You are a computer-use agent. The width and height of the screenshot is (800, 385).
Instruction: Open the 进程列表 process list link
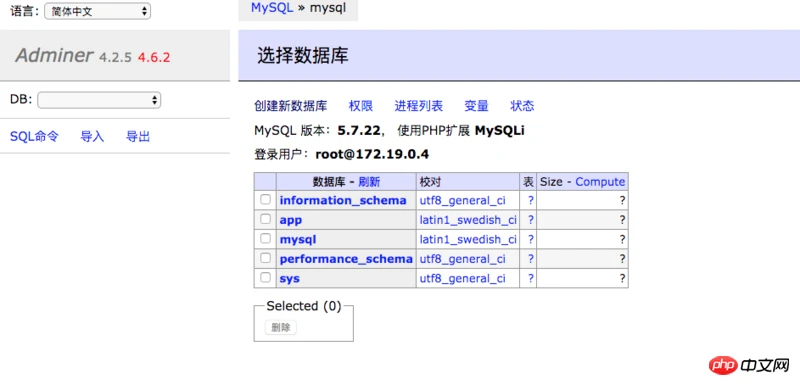pos(418,106)
